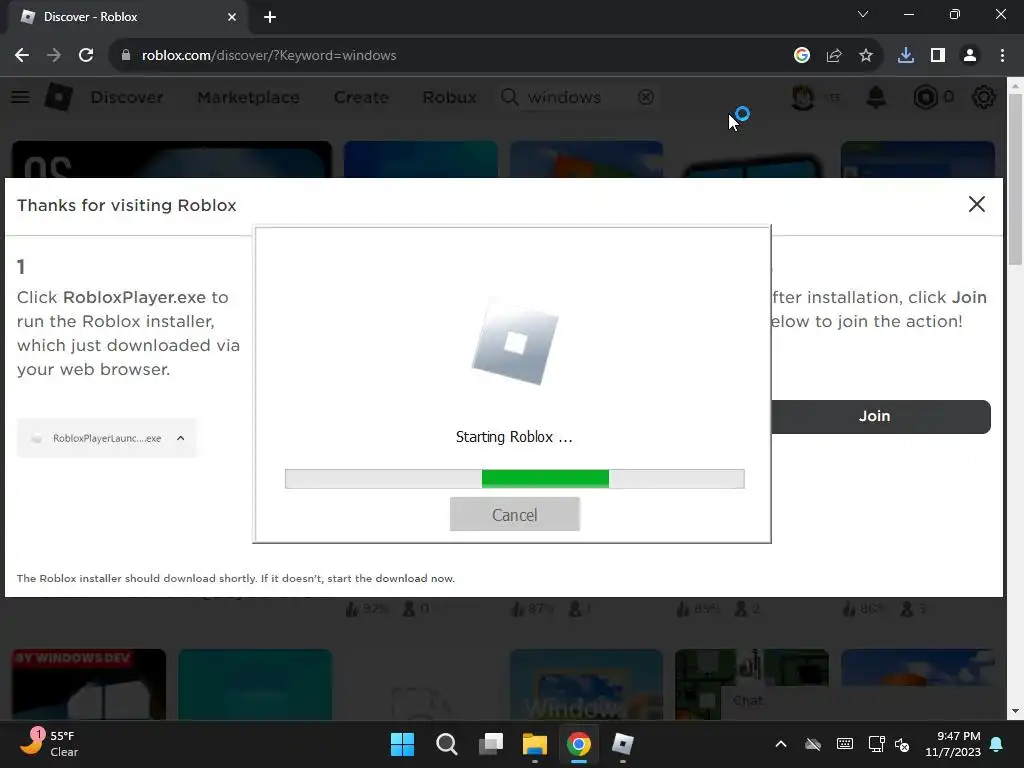The width and height of the screenshot is (1024, 768).
Task: Open the Chrome tab search chevron
Action: (863, 14)
